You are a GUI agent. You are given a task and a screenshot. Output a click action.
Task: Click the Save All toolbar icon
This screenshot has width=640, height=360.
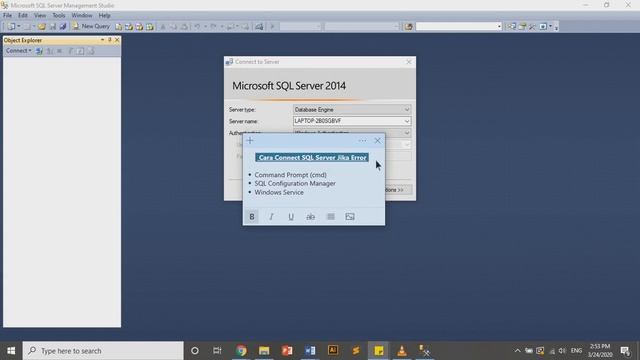[63, 27]
